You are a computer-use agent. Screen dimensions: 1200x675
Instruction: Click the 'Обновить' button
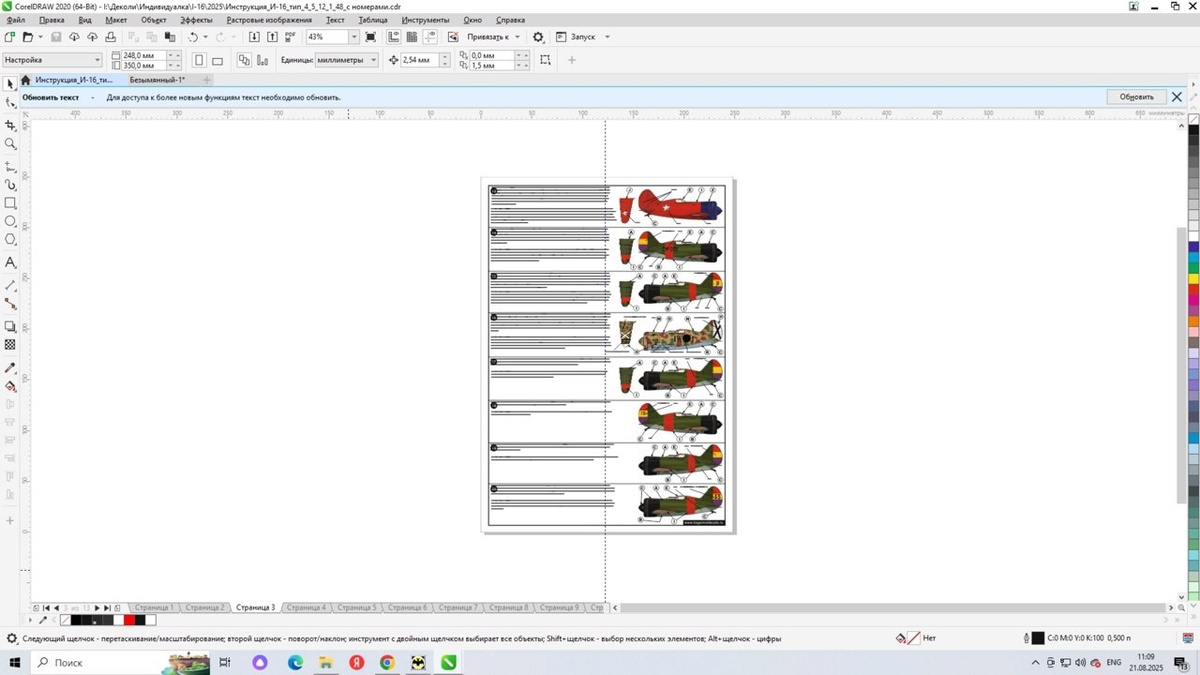1136,97
